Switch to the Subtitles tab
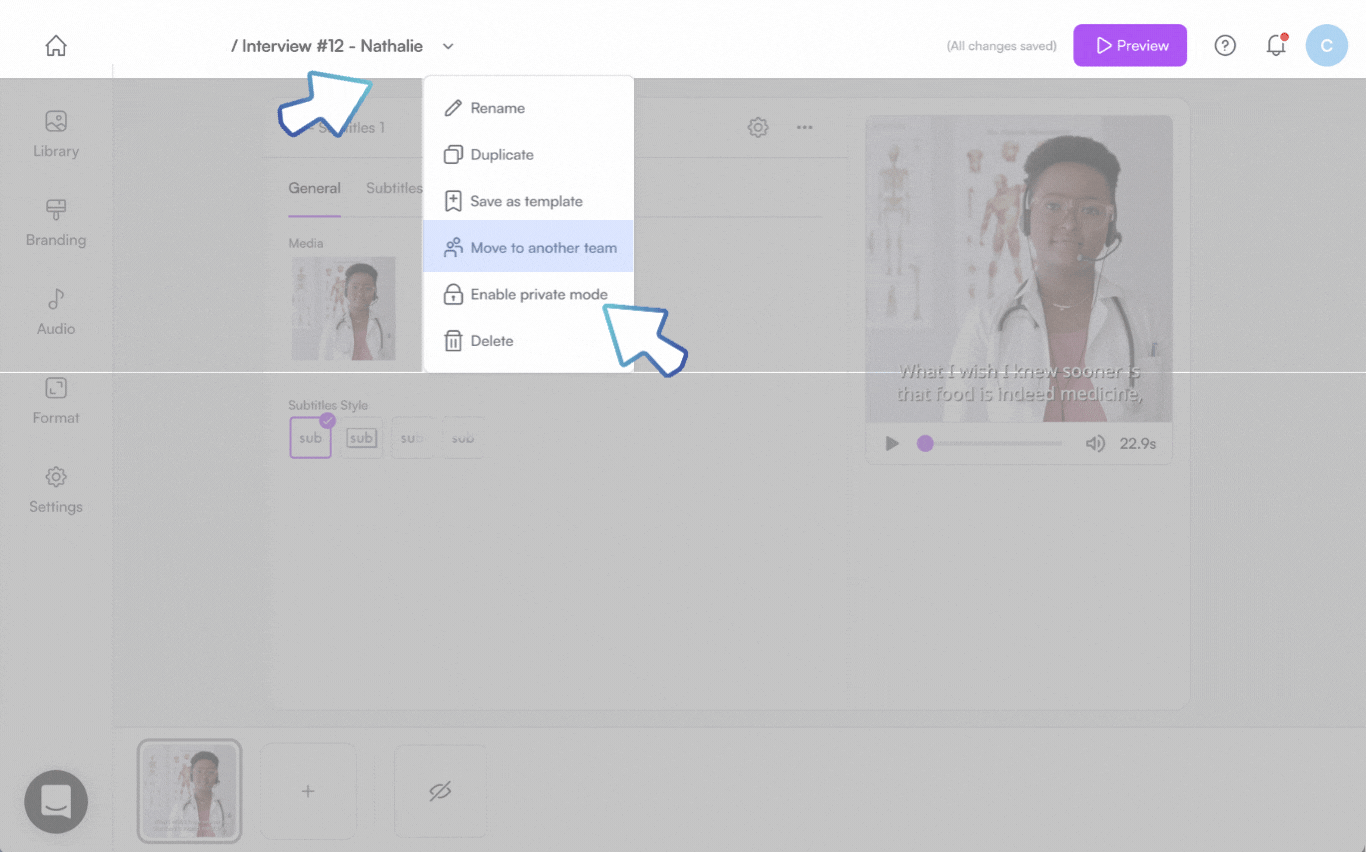 coord(393,188)
